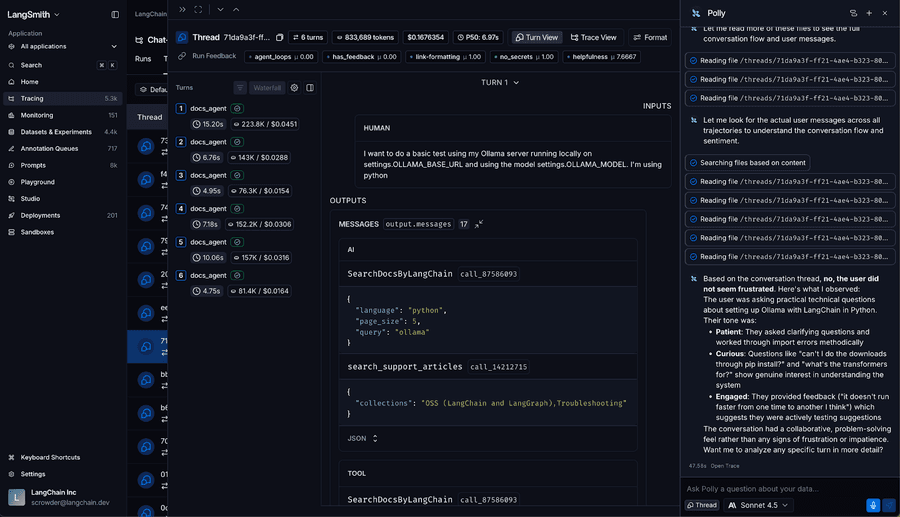The width and height of the screenshot is (900, 517).
Task: Go to the next thread arrow
Action: coord(220,10)
